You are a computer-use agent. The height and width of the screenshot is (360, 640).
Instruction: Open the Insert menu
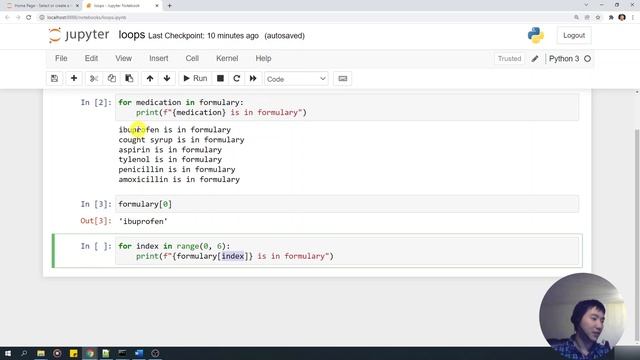(x=159, y=58)
